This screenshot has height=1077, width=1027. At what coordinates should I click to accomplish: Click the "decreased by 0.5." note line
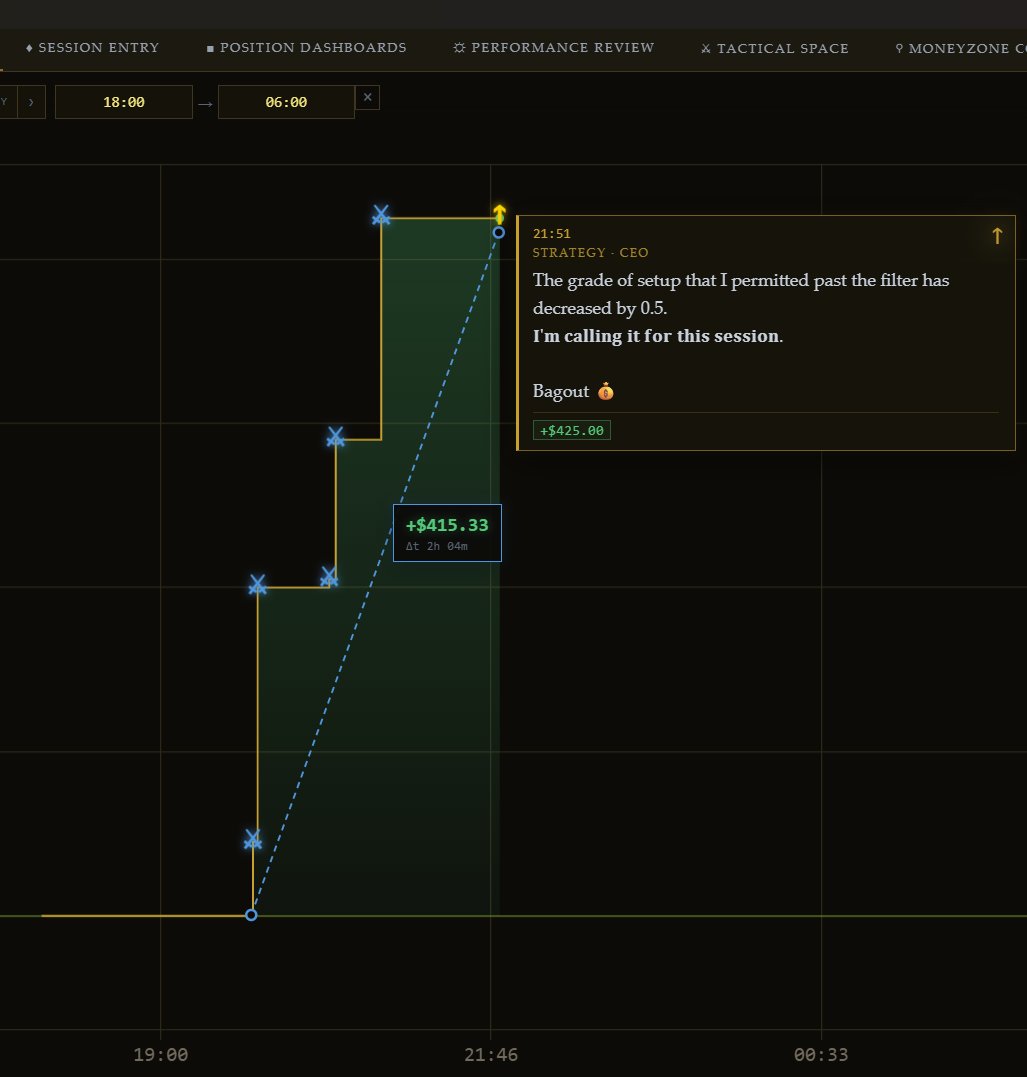coord(600,308)
